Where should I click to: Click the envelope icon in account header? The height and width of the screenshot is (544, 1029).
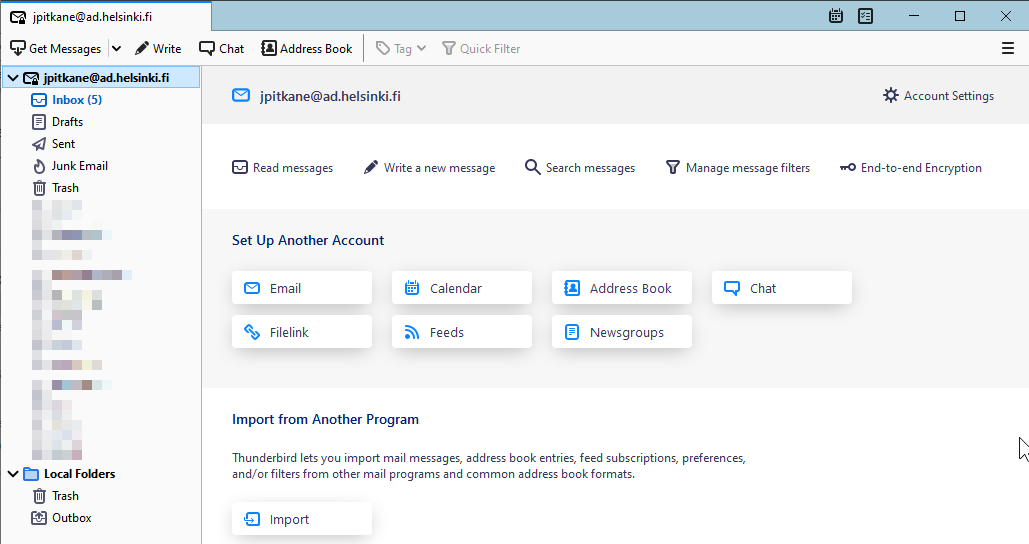tap(241, 96)
